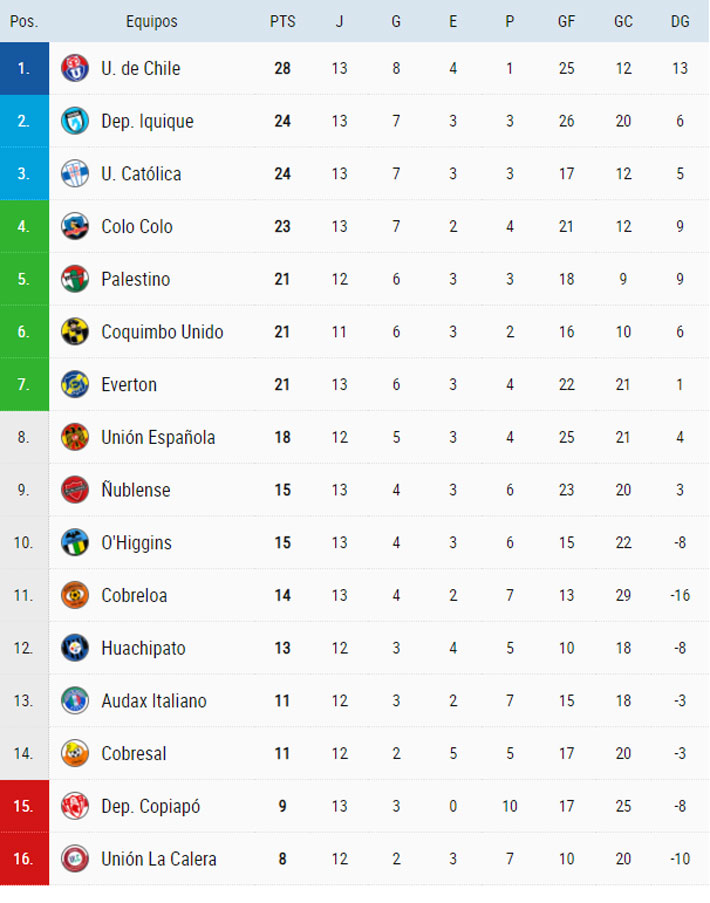Click the Dep. Iquique team crest

(75, 121)
